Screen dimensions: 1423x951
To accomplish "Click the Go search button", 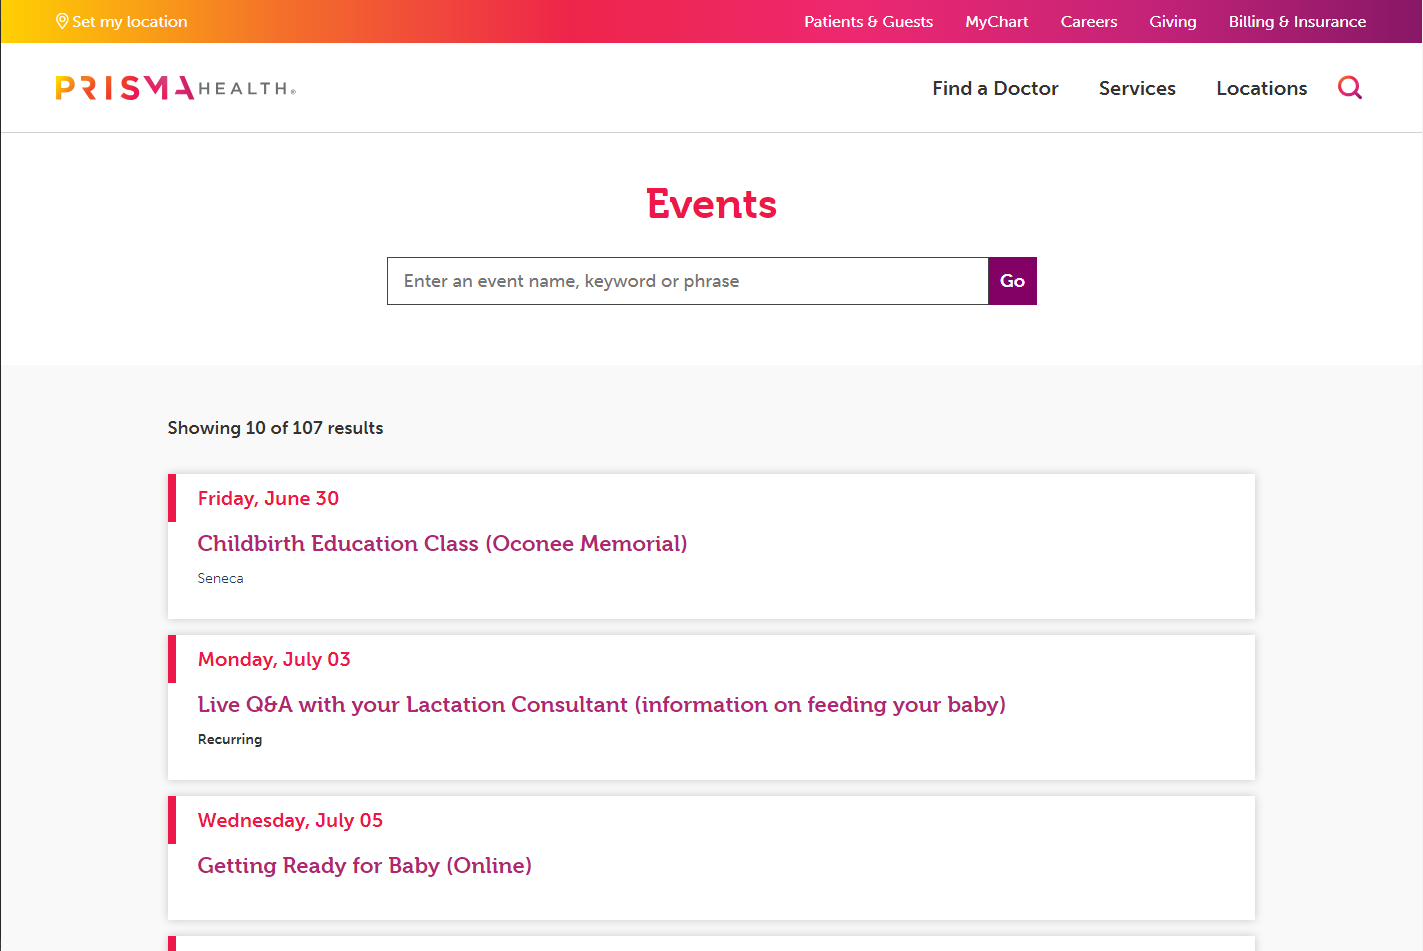I will click(x=1012, y=281).
